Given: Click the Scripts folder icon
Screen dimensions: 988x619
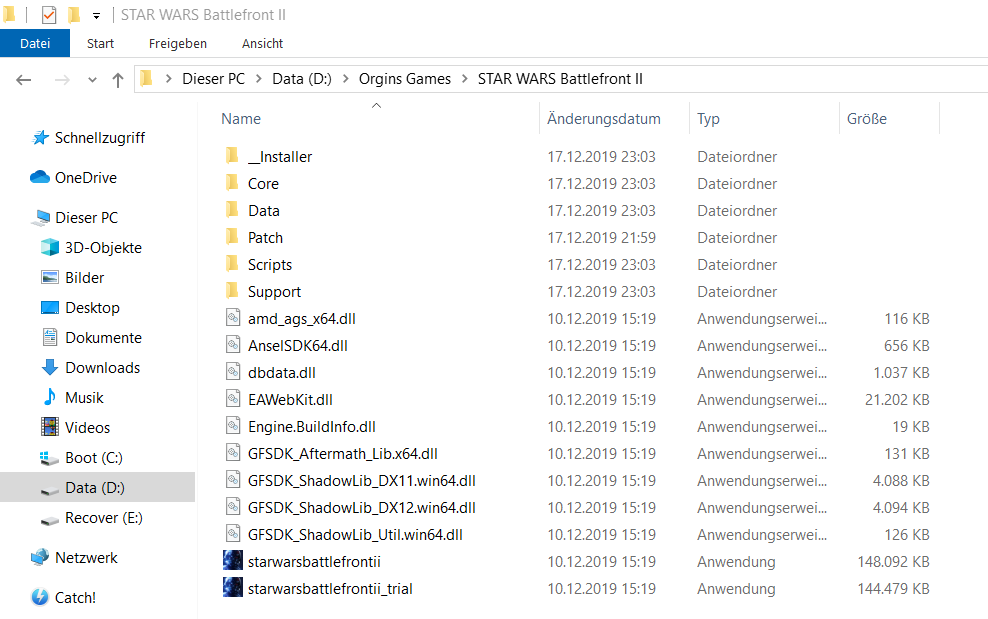Looking at the screenshot, I should 232,264.
